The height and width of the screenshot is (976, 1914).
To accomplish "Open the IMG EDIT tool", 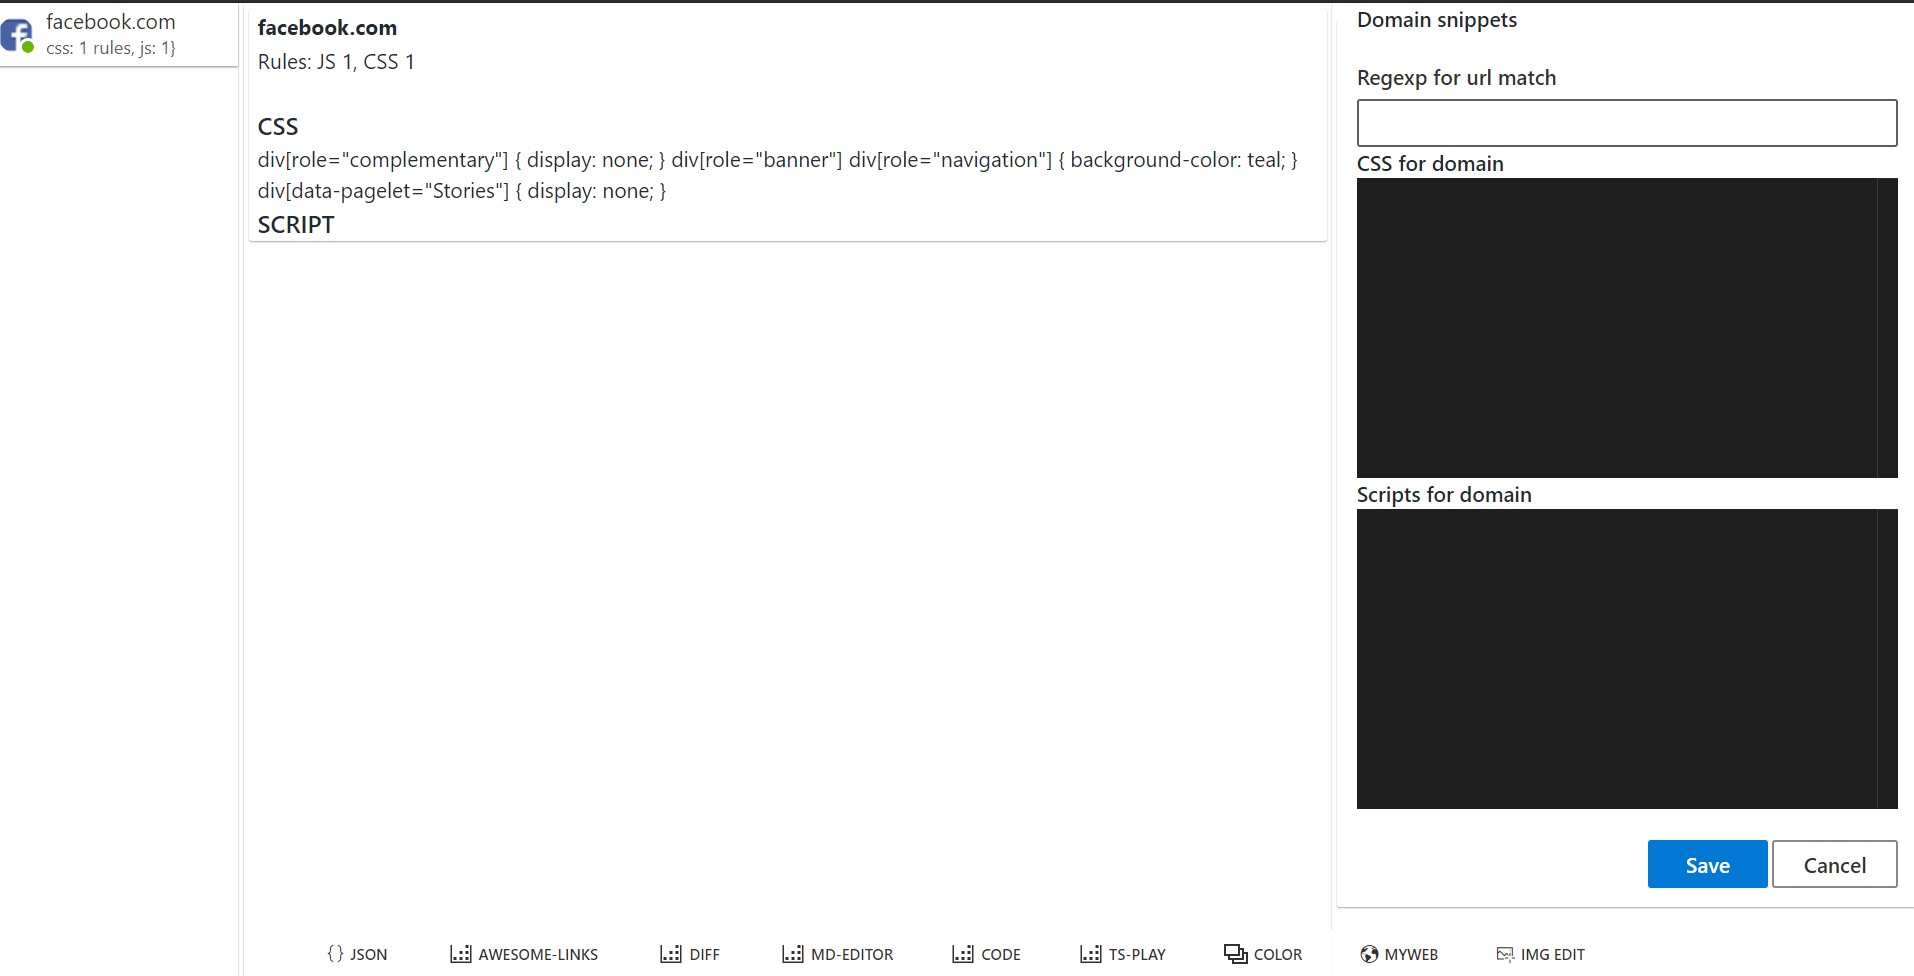I will coord(1540,954).
